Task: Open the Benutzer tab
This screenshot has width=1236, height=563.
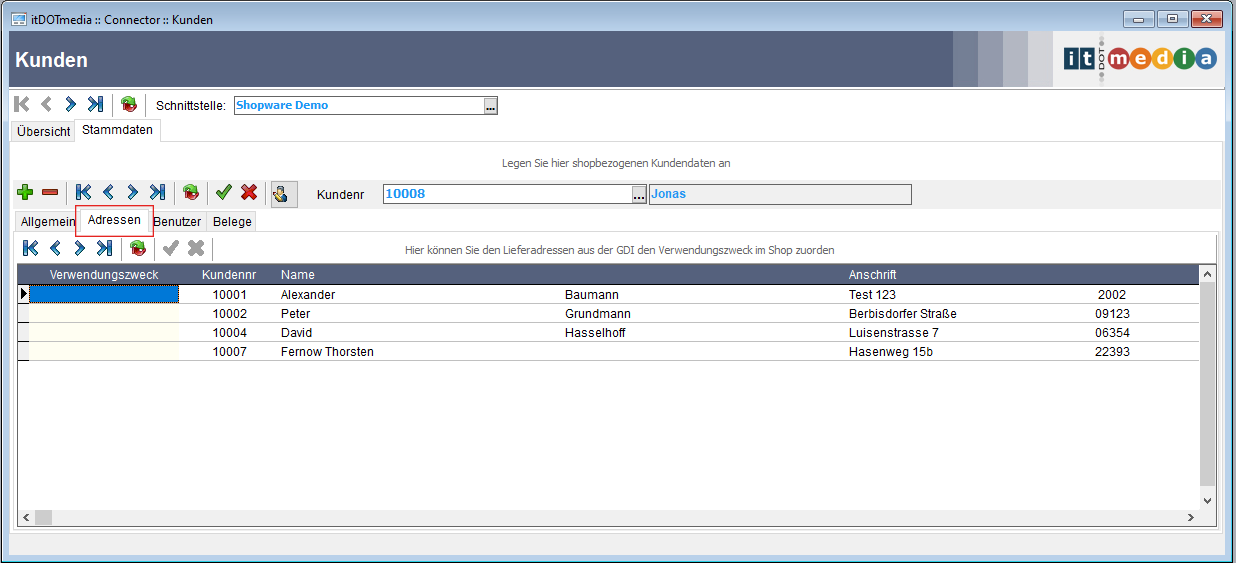Action: [x=177, y=222]
